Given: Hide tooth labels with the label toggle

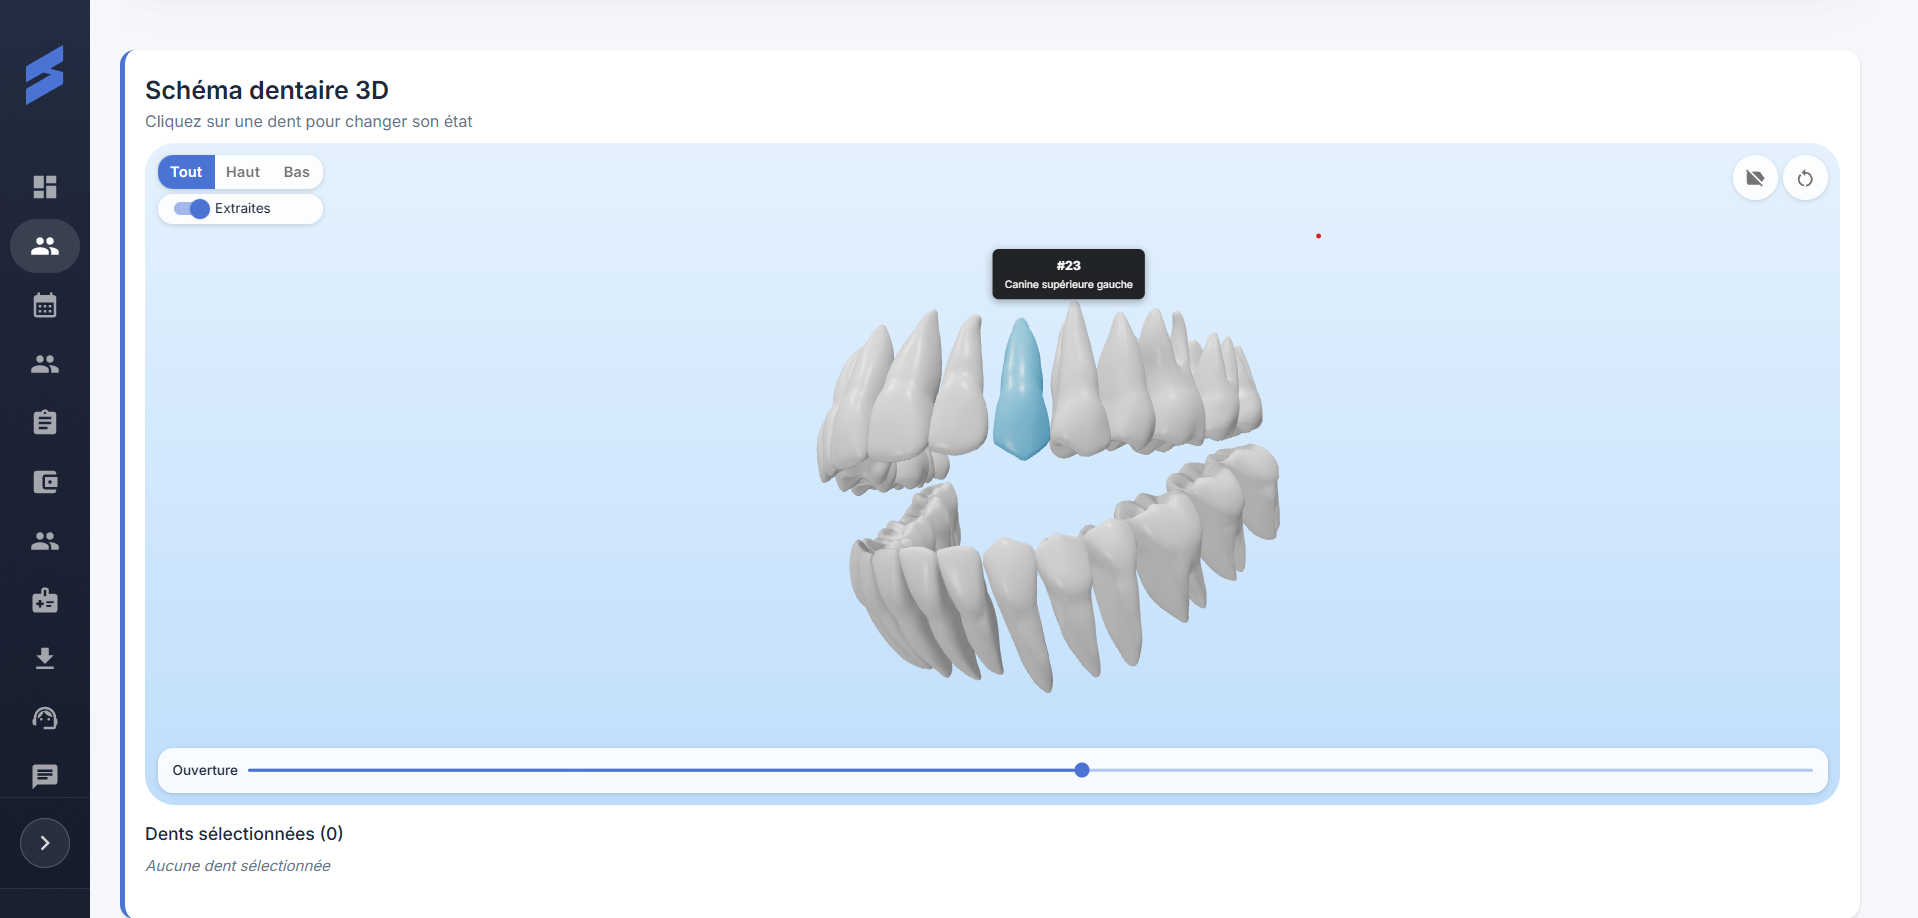Looking at the screenshot, I should pos(1754,178).
